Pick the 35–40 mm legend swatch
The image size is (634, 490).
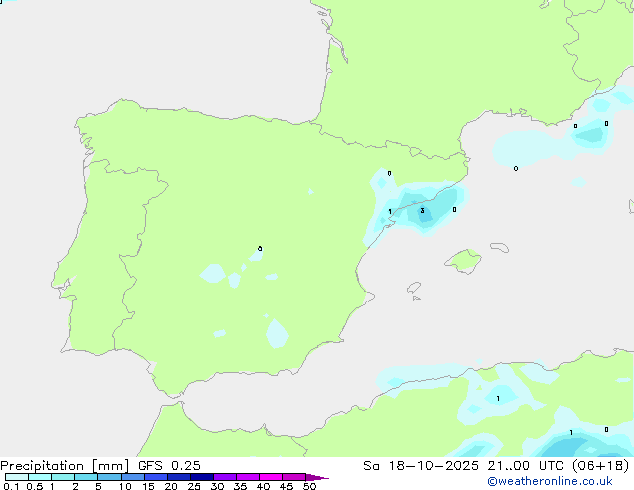247,477
